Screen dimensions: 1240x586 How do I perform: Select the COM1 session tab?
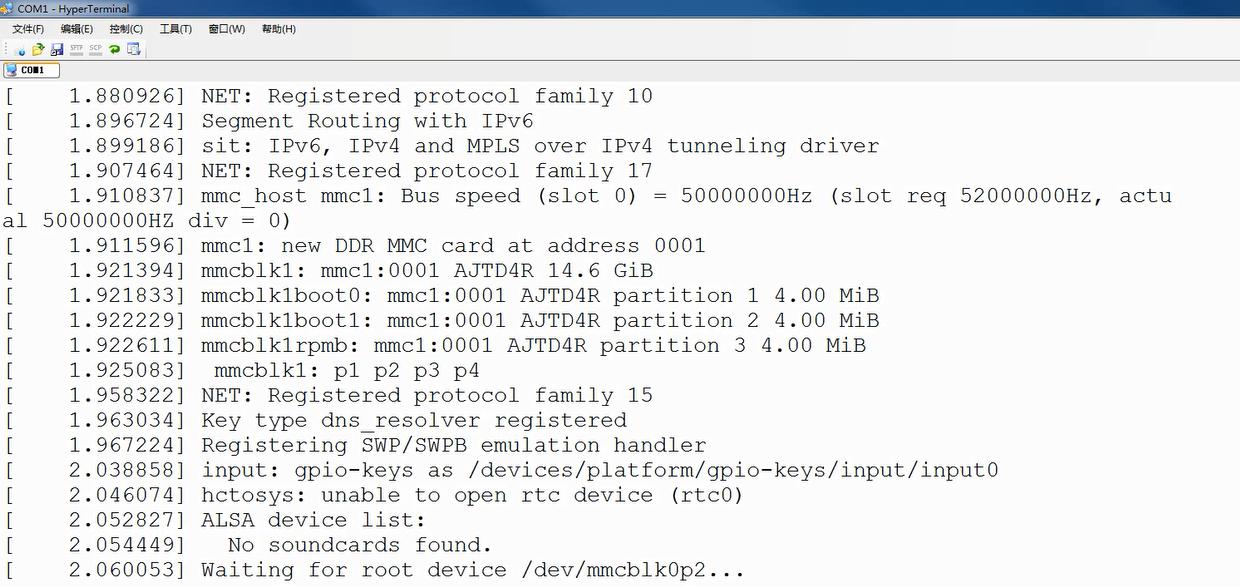click(x=31, y=70)
